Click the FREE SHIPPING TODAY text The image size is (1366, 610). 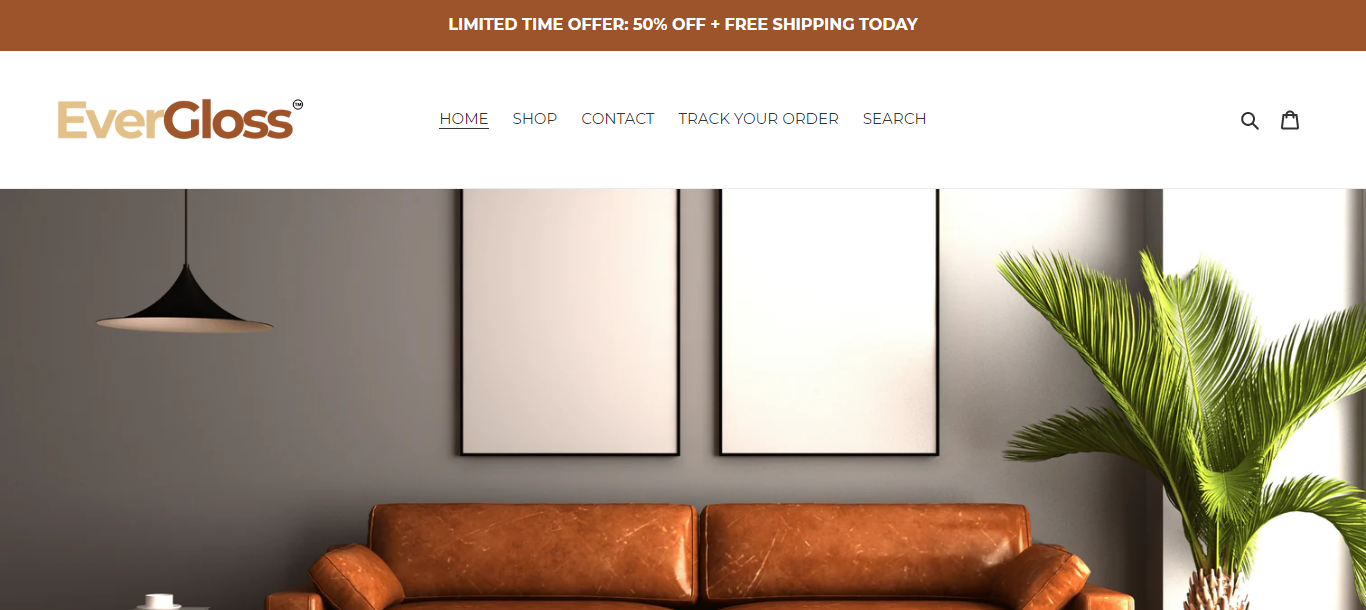tap(821, 25)
